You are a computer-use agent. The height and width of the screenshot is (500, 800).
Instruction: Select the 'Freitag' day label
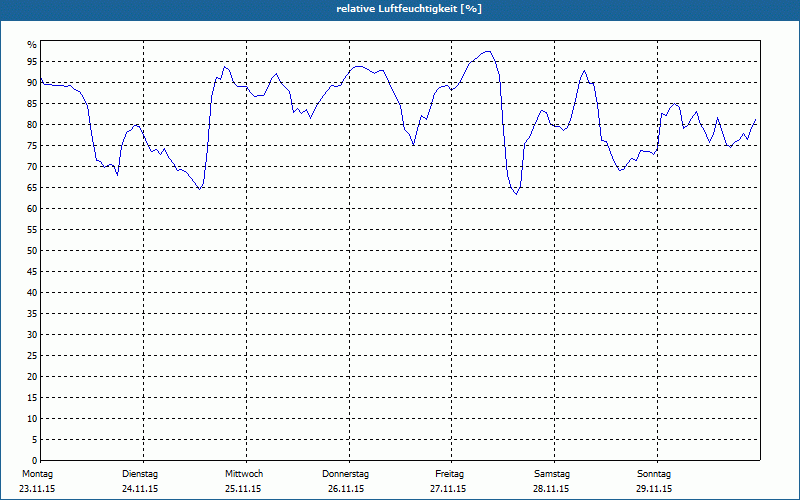(x=449, y=474)
